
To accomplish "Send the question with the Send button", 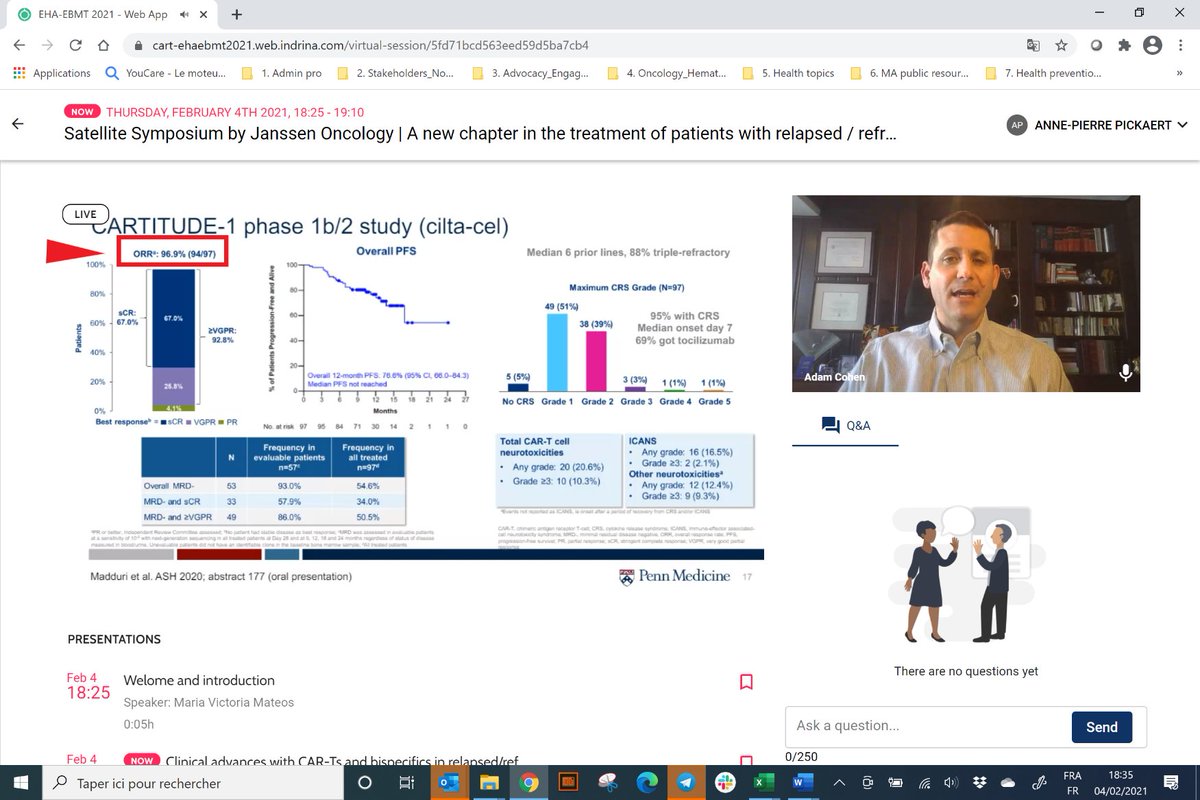I will [1102, 727].
